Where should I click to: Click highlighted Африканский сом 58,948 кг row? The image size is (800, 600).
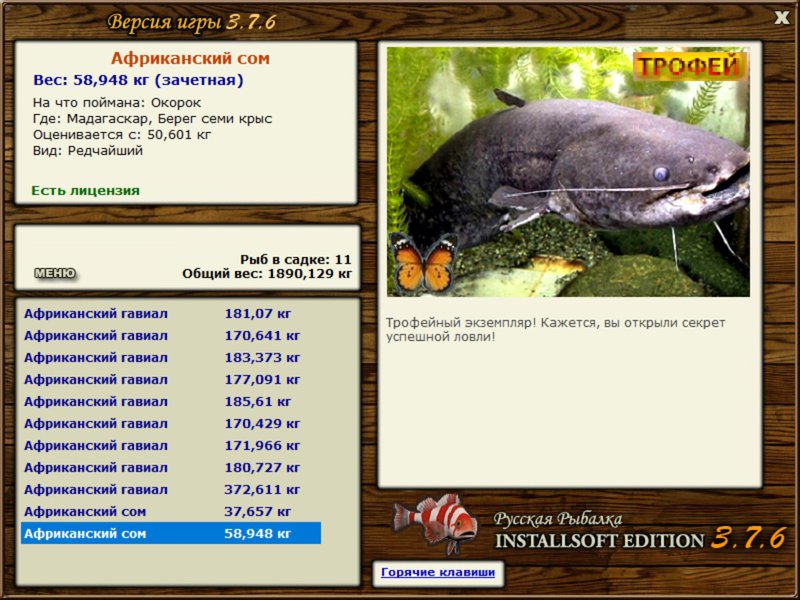(171, 533)
